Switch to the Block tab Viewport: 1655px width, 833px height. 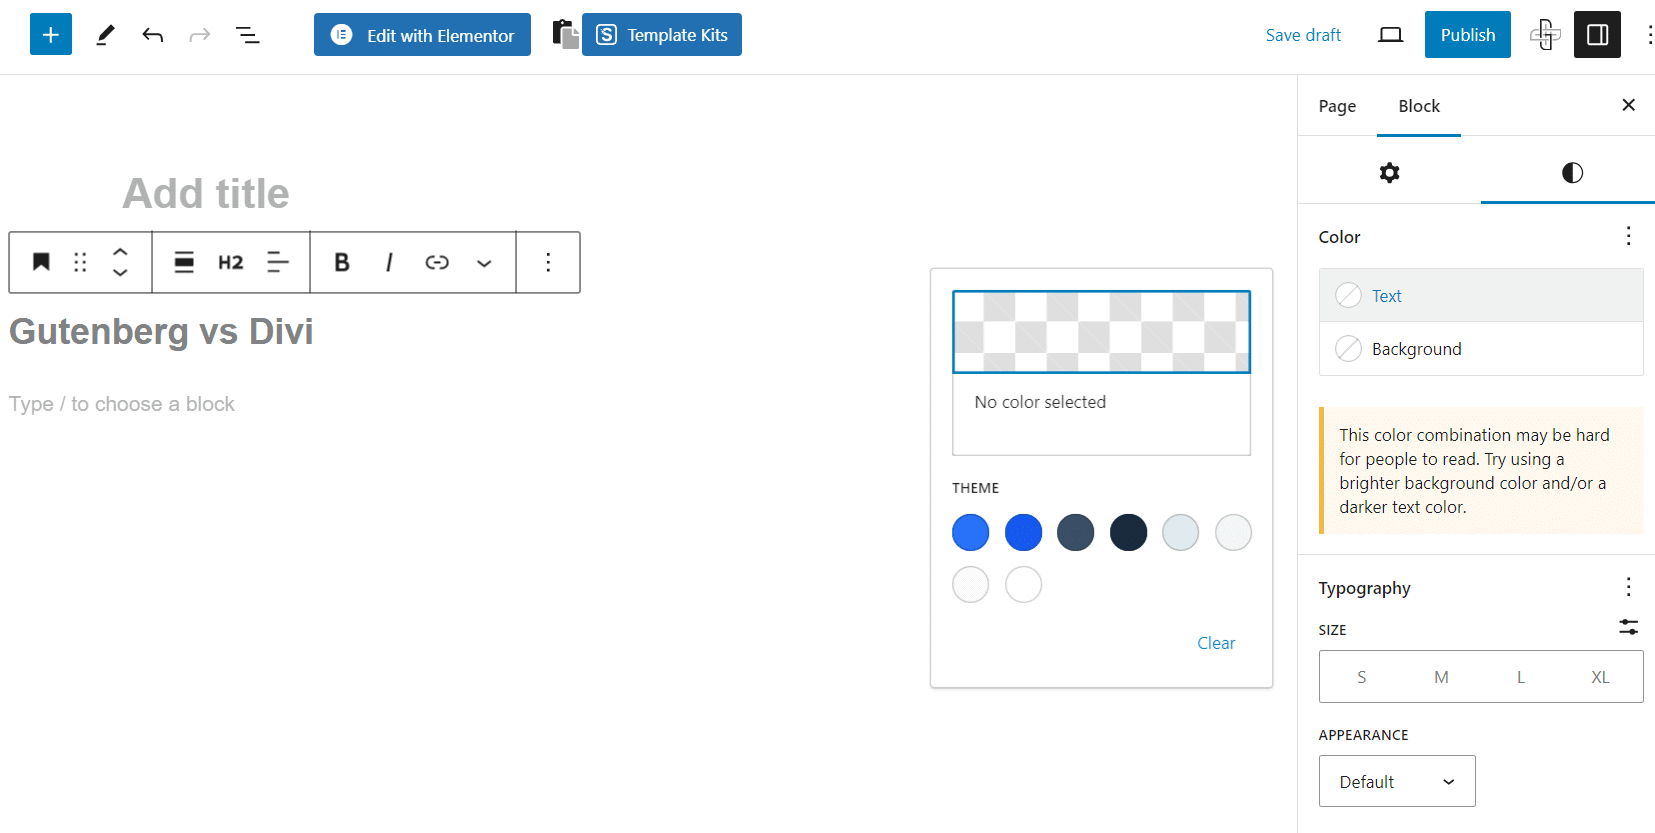(1419, 106)
